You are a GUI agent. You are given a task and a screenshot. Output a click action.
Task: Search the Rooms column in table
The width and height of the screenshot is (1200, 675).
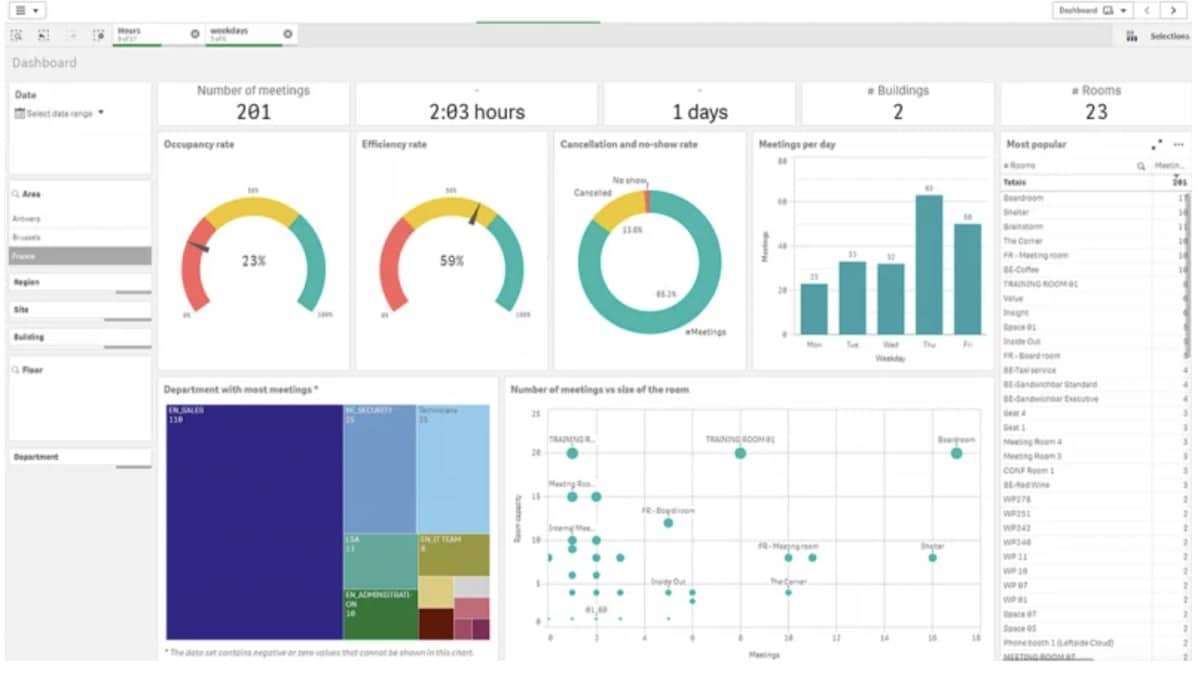1140,166
